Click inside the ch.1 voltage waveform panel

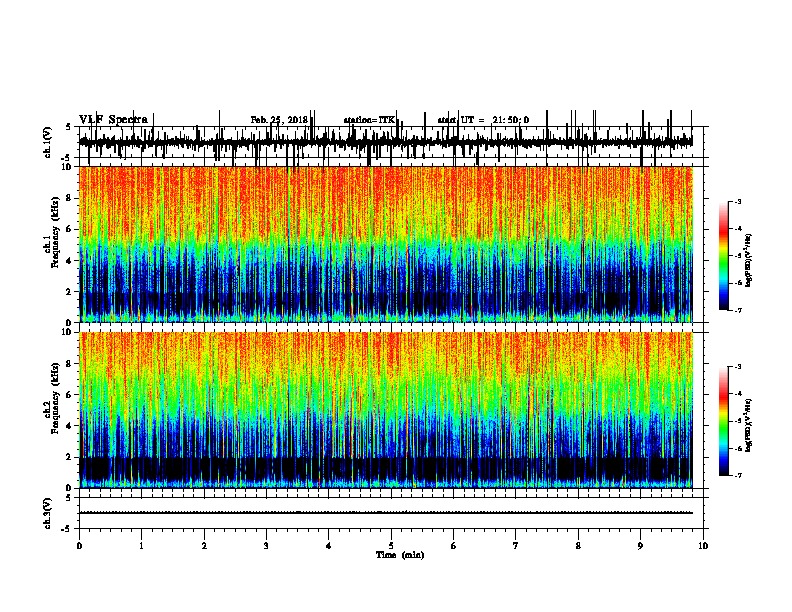391,142
